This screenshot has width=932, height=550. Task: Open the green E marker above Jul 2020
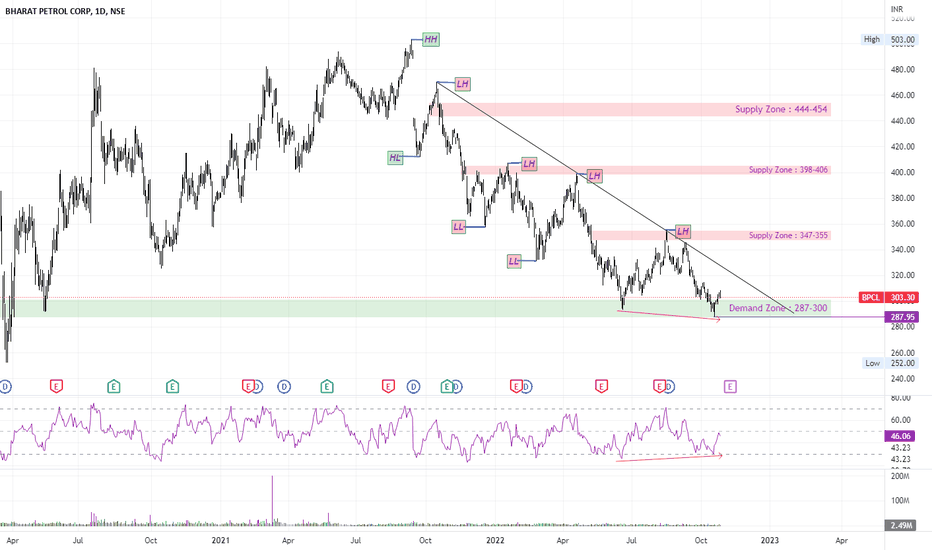(114, 387)
